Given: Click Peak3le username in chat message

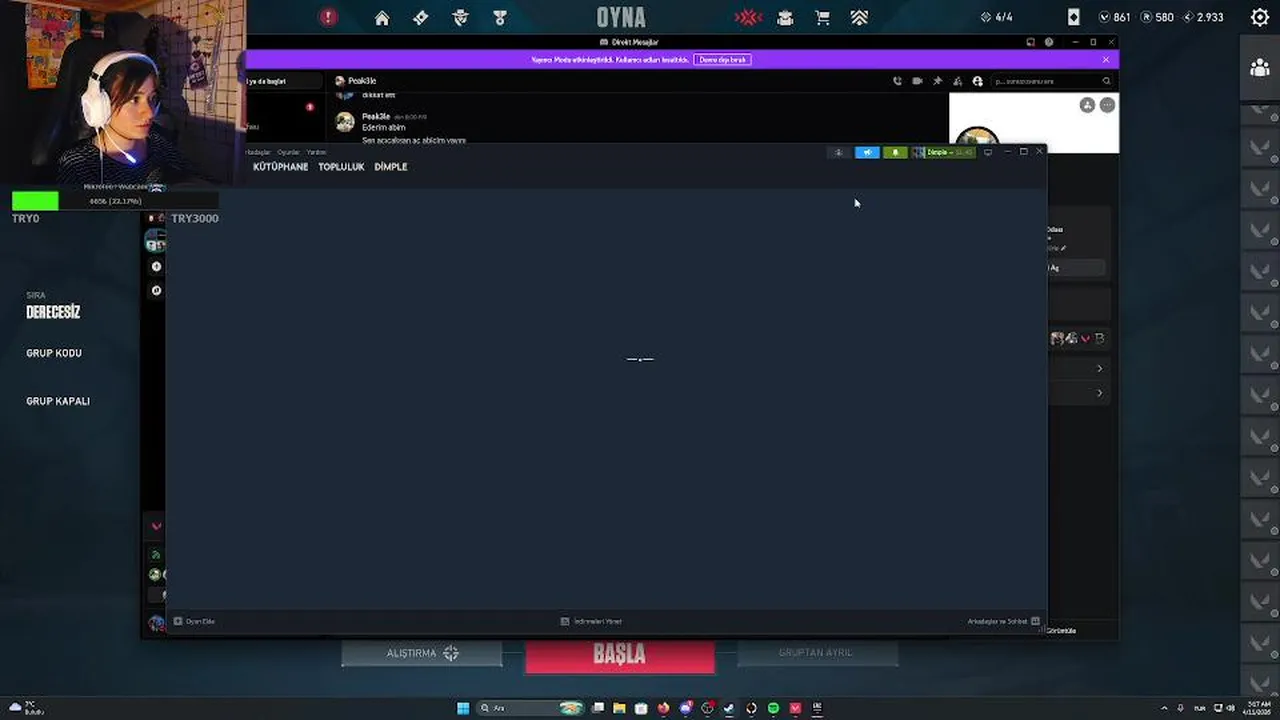Looking at the screenshot, I should (x=376, y=117).
